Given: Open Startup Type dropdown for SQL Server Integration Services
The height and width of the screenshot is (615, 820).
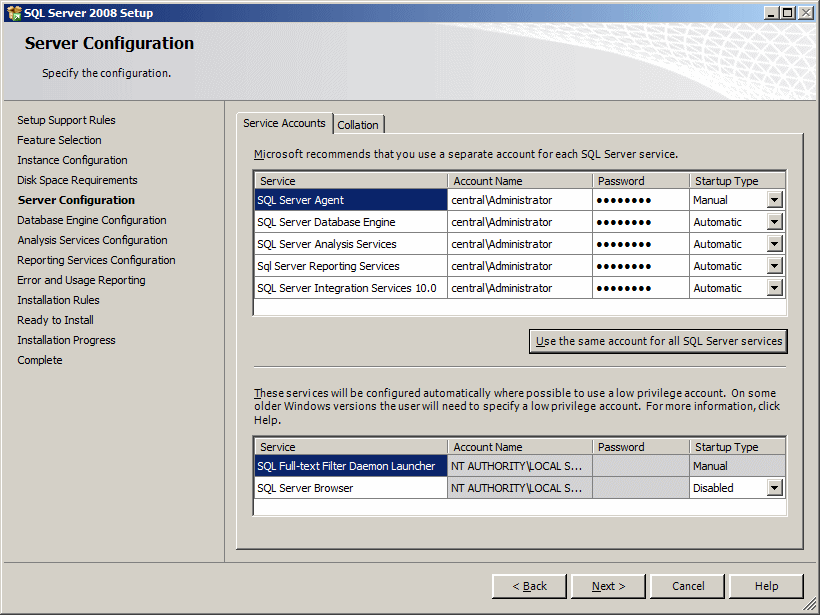Looking at the screenshot, I should click(x=775, y=288).
